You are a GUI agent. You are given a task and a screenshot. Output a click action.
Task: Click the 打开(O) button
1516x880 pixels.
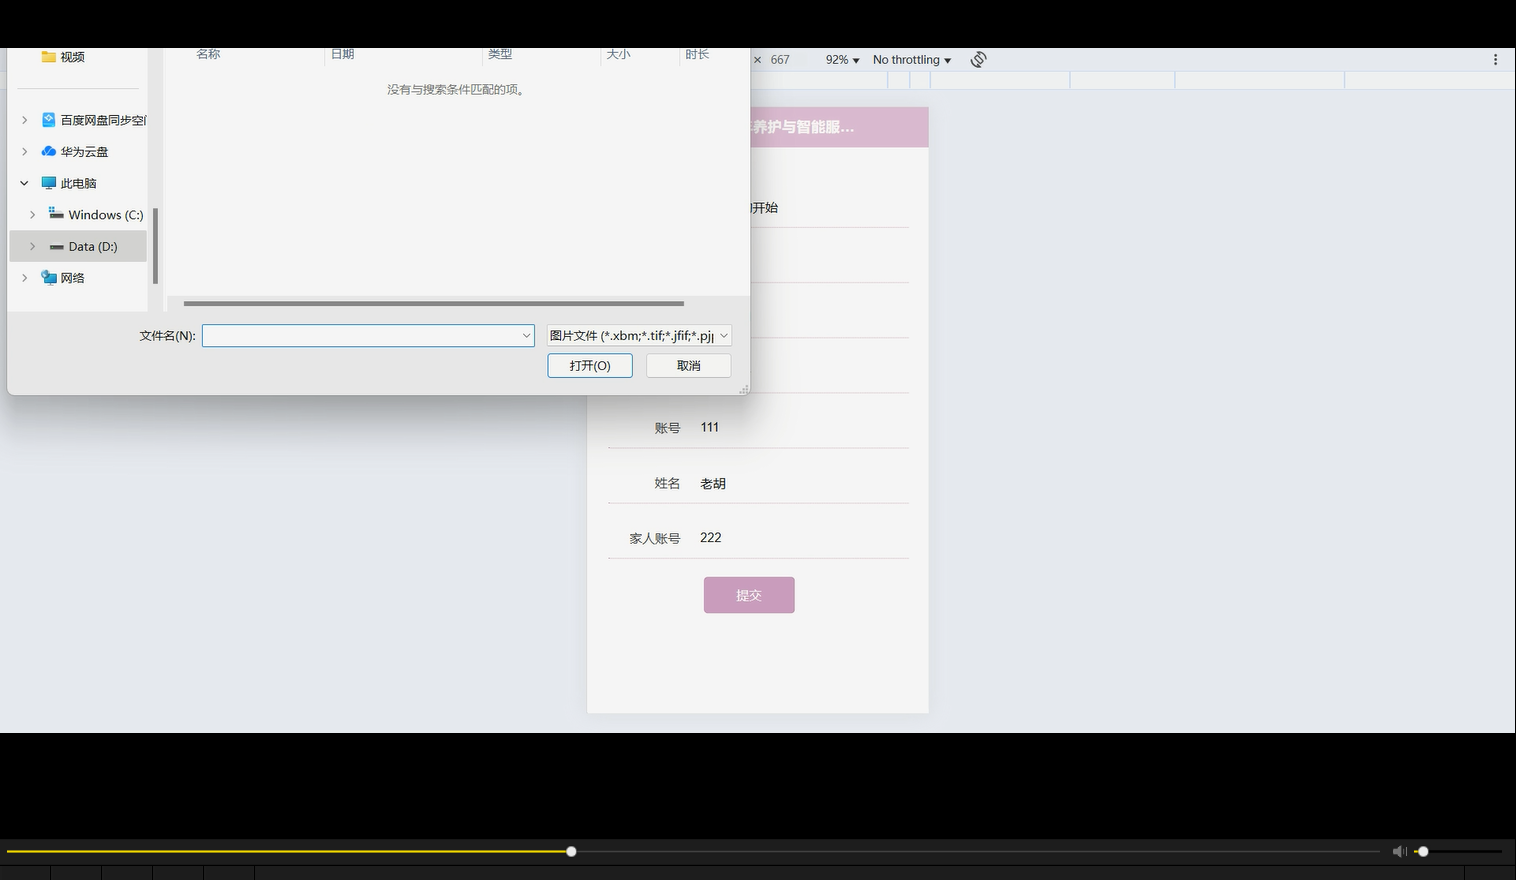tap(590, 366)
